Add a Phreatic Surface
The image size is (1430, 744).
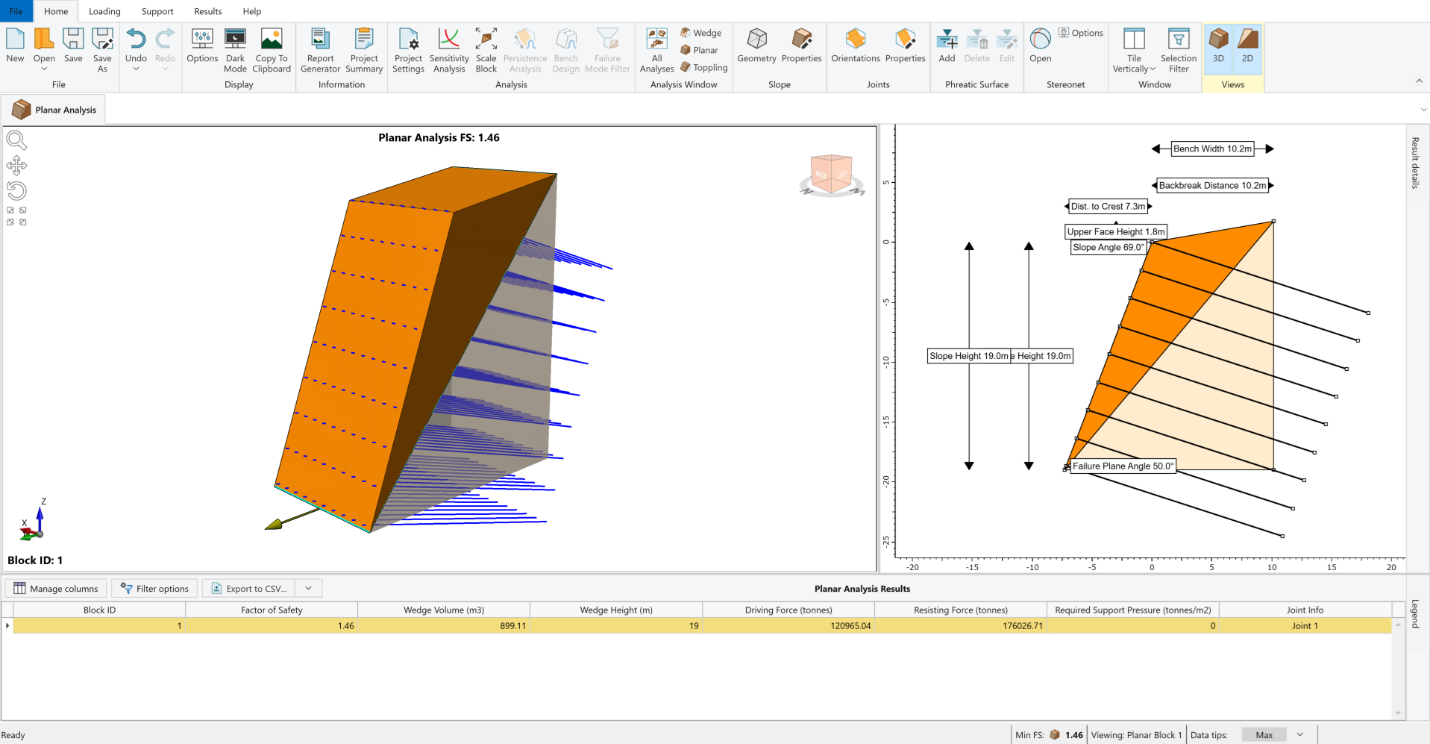click(x=947, y=46)
